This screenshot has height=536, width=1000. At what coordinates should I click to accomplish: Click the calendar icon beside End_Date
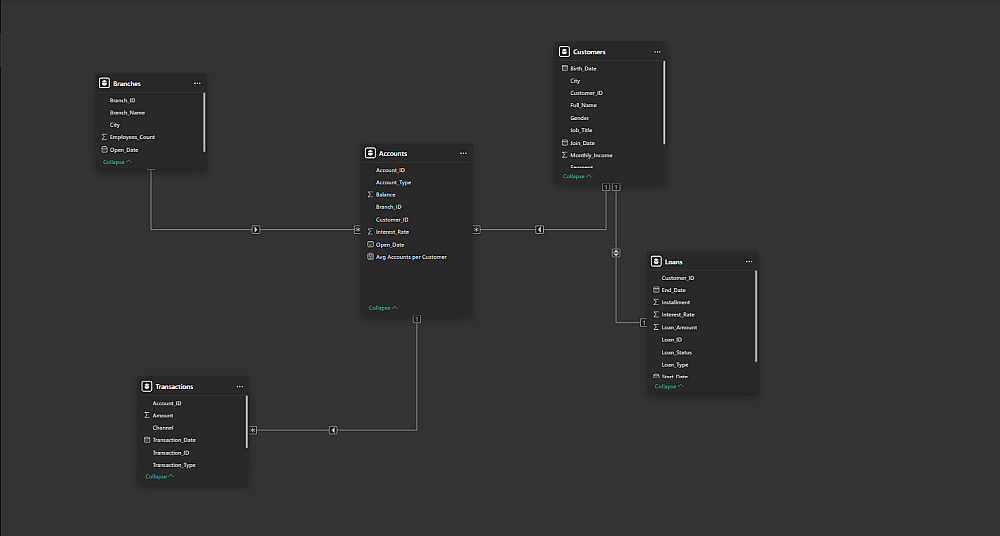(x=656, y=290)
